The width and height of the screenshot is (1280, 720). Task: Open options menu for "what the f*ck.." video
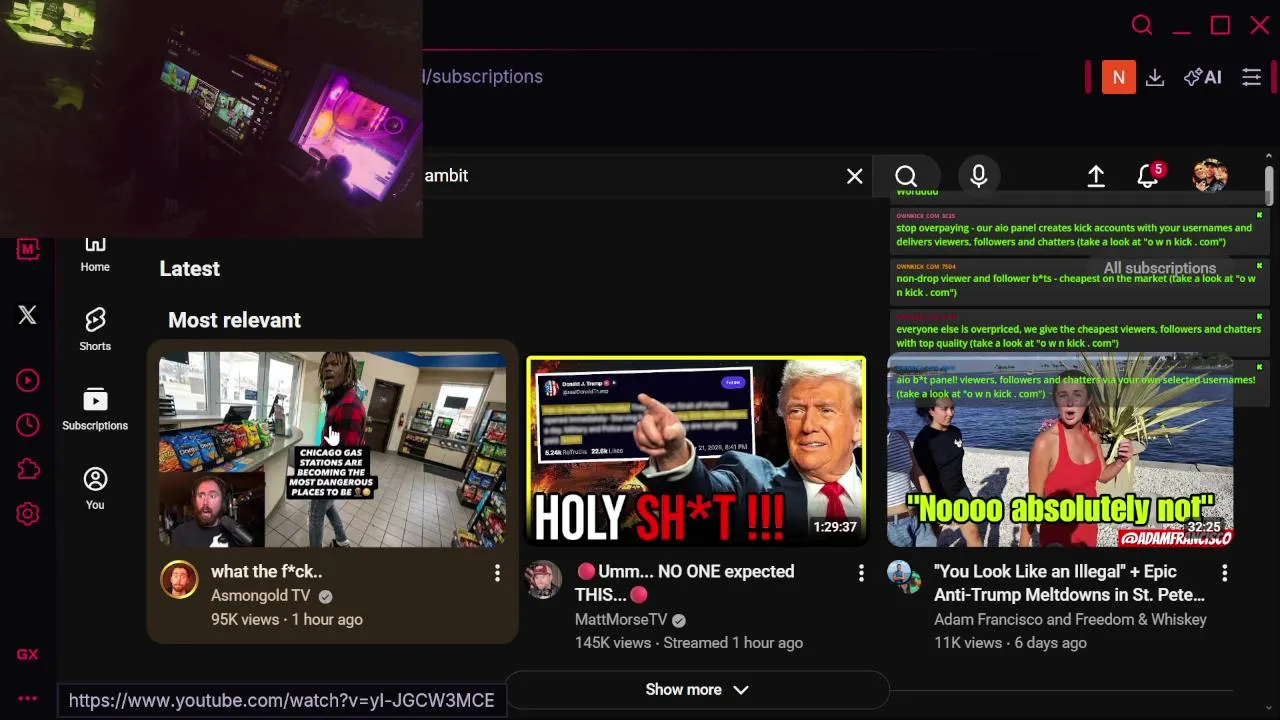(x=497, y=572)
